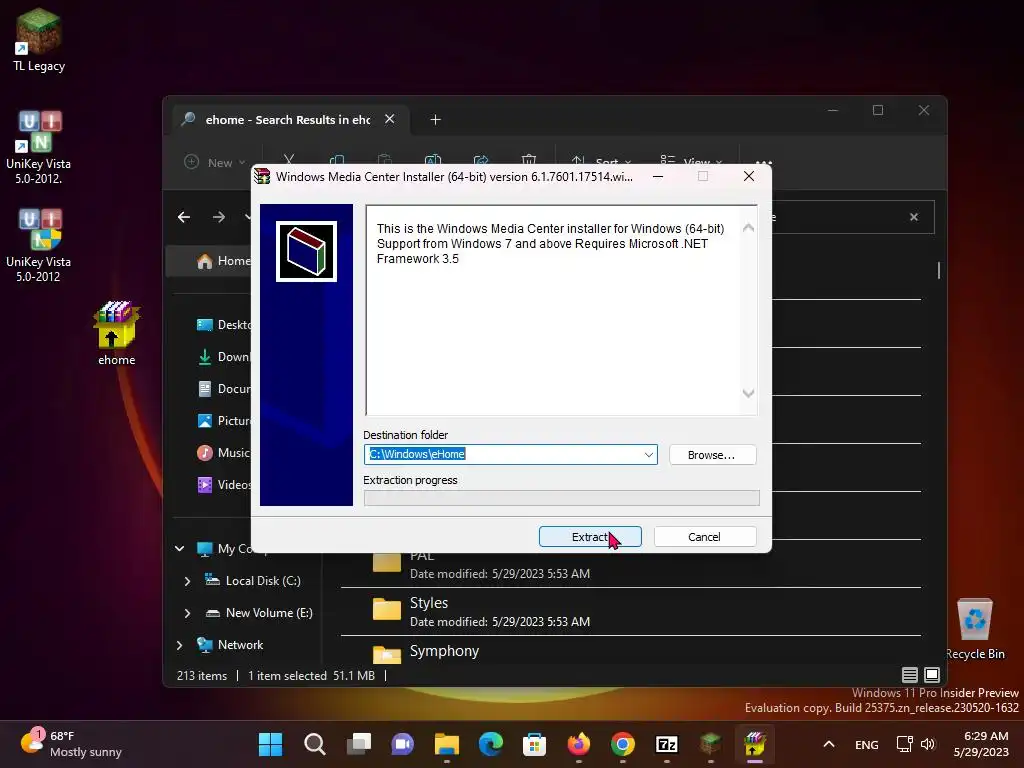Viewport: 1024px width, 768px height.
Task: Launch Google Chrome from taskbar
Action: coord(622,744)
